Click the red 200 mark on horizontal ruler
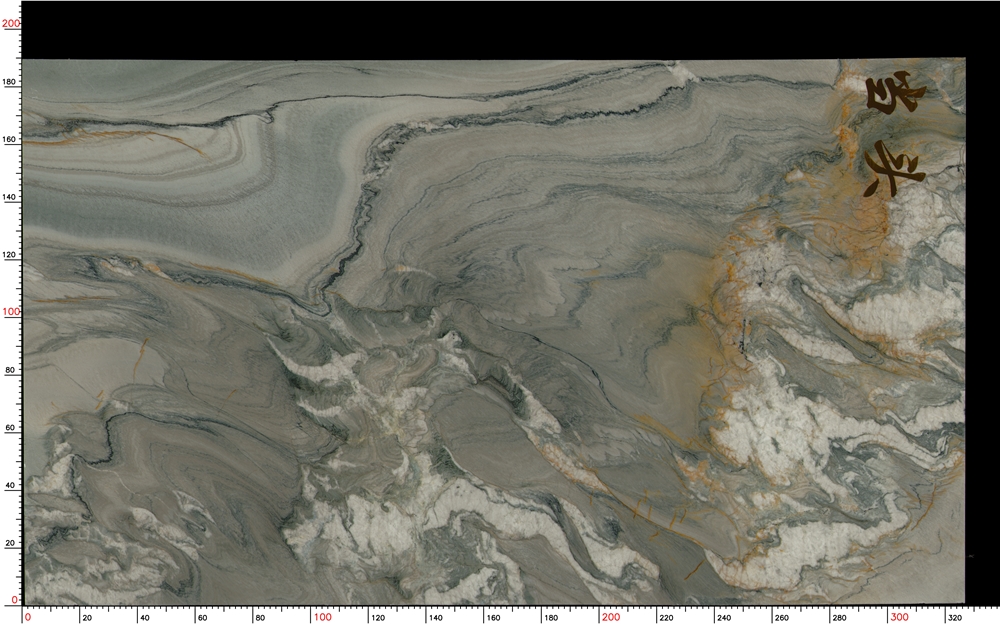Viewport: 1000px width, 627px height. coord(611,617)
